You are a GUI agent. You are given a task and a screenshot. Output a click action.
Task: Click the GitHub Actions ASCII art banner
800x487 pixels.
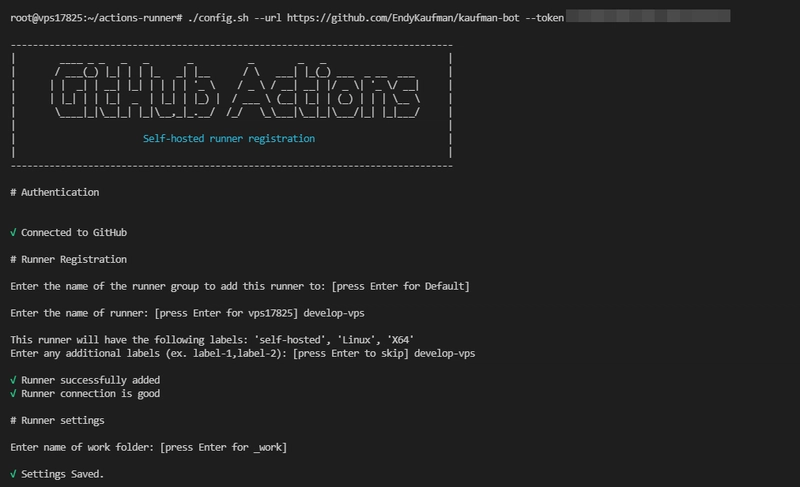(235, 90)
